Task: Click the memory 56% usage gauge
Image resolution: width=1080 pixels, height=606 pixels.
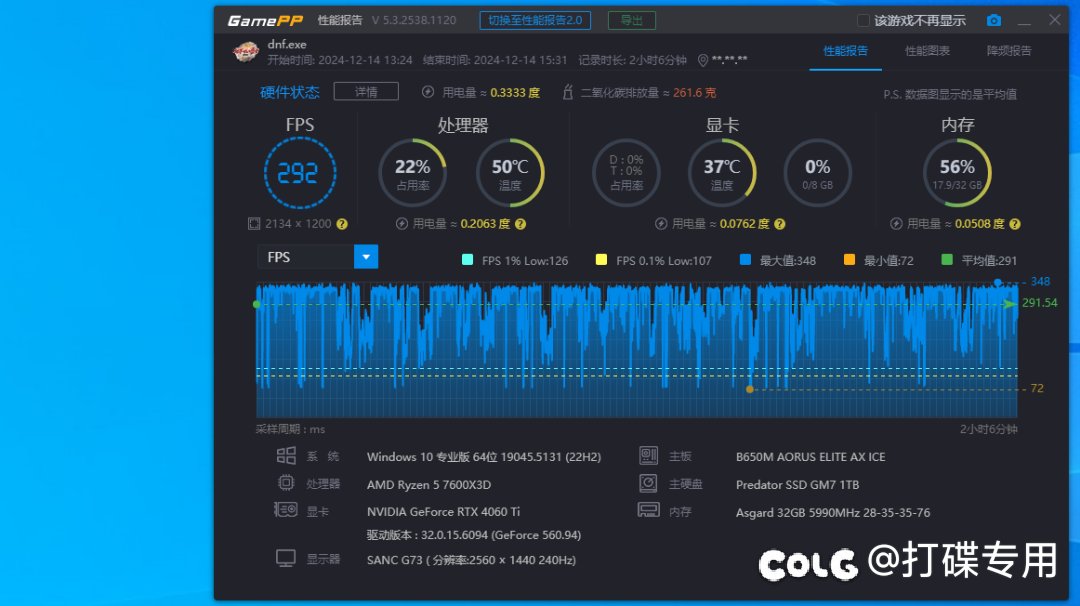Action: coord(957,173)
